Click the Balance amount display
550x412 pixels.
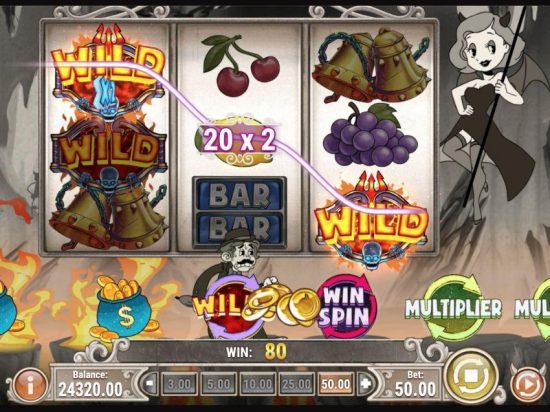coord(90,383)
